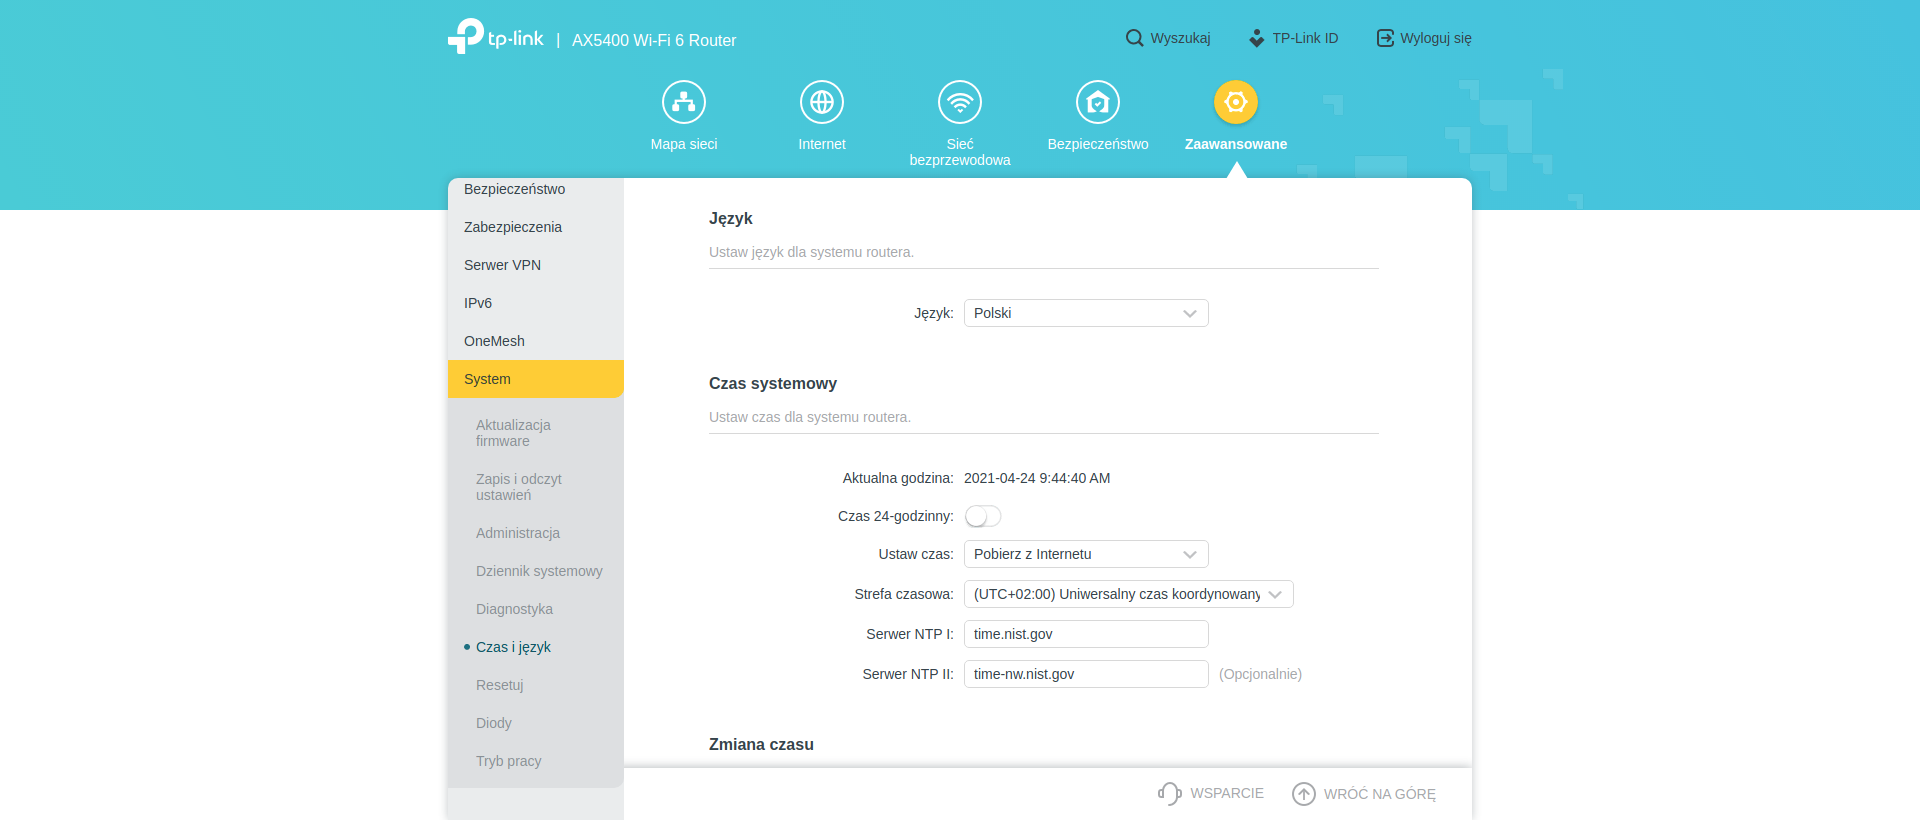Open the Ustaw czas dropdown
This screenshot has height=820, width=1920.
1085,554
